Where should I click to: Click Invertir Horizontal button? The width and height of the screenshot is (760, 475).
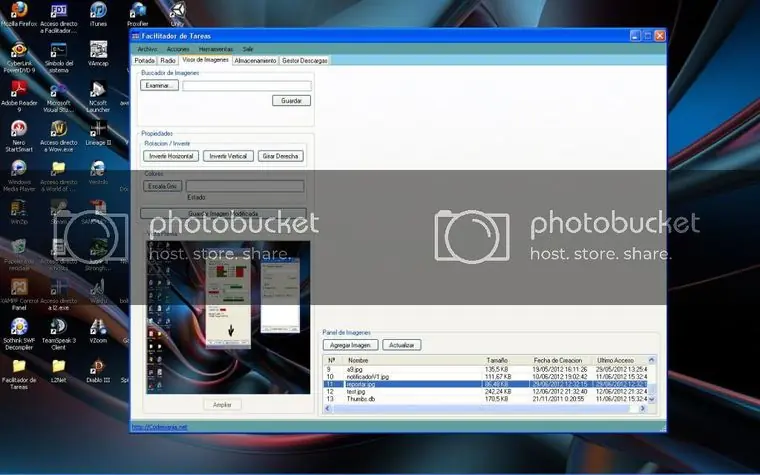click(171, 156)
